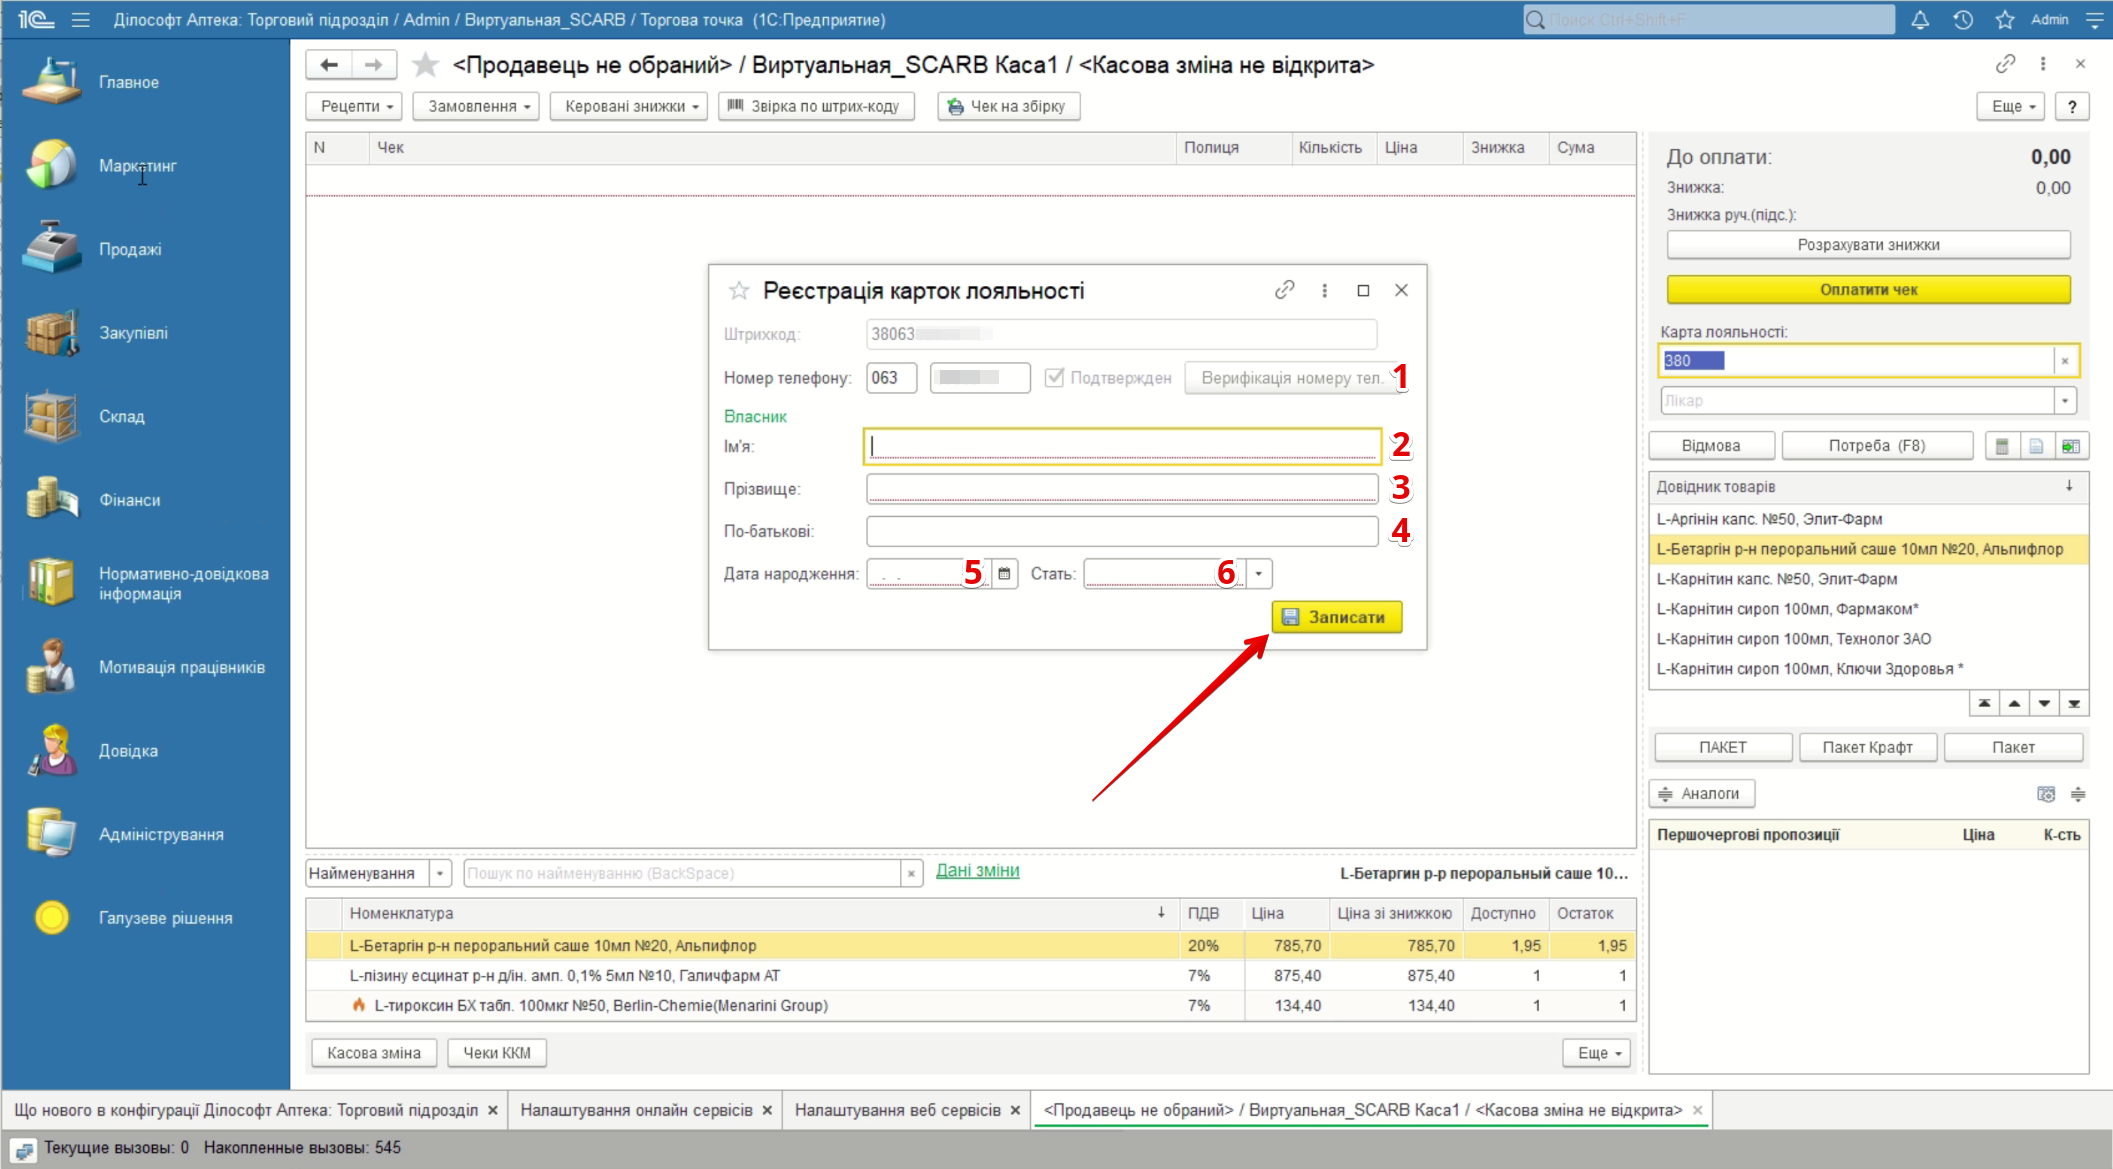Open the Рецепти dropdown menu
This screenshot has width=2113, height=1169.
coord(356,106)
